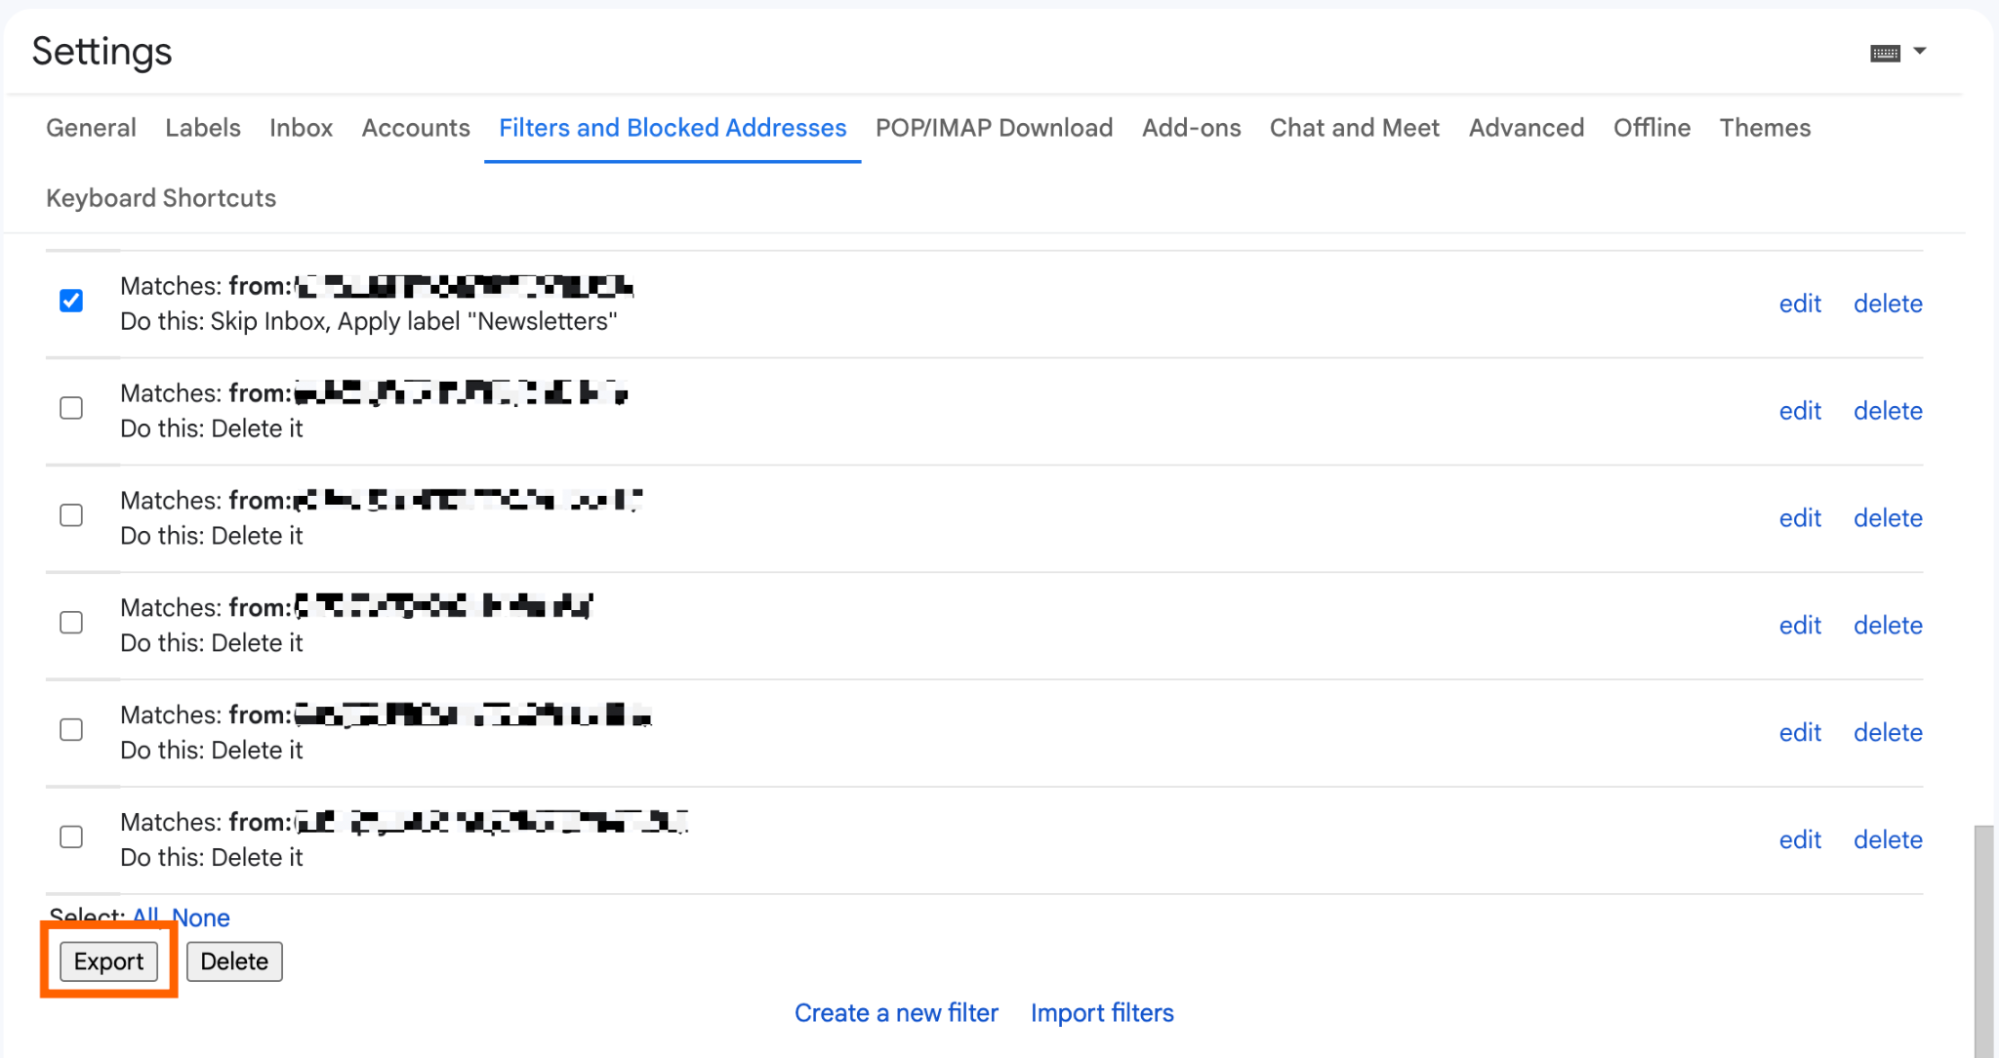Select Filters and Blocked Addresses tab
The image size is (1999, 1059).
[673, 128]
